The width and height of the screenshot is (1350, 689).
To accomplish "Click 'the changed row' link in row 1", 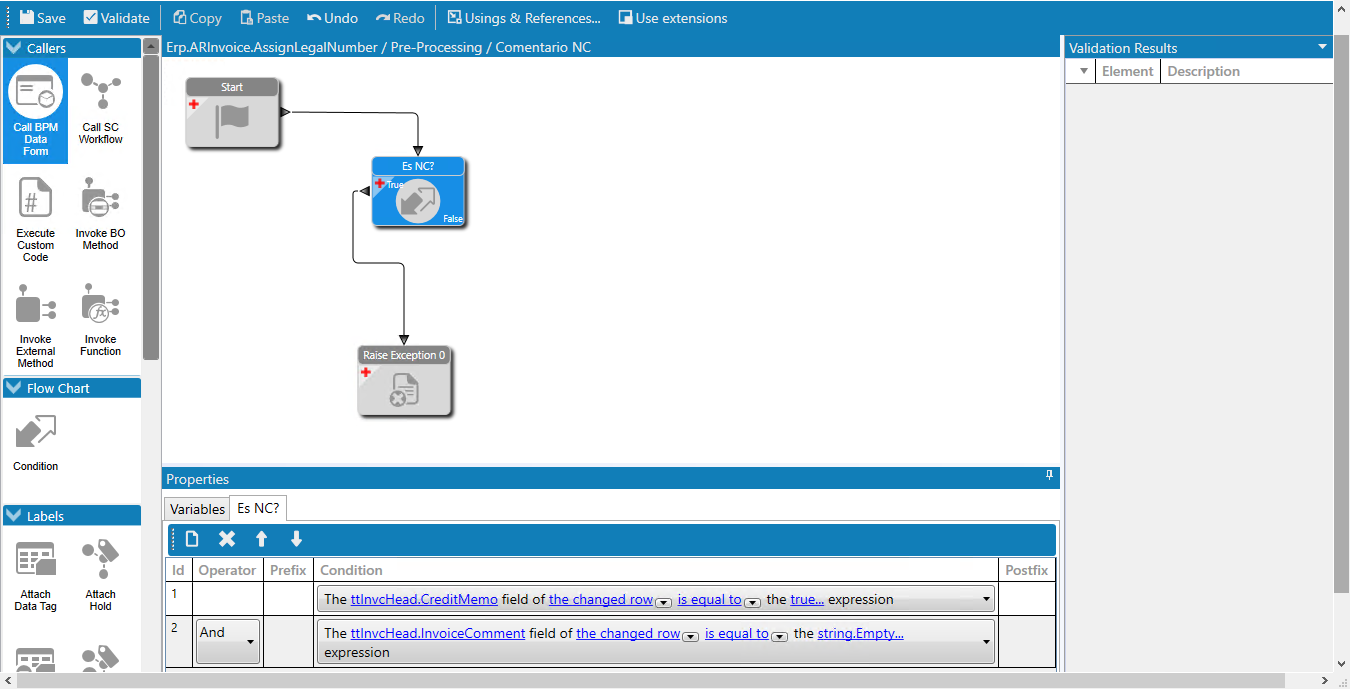I will (x=601, y=600).
